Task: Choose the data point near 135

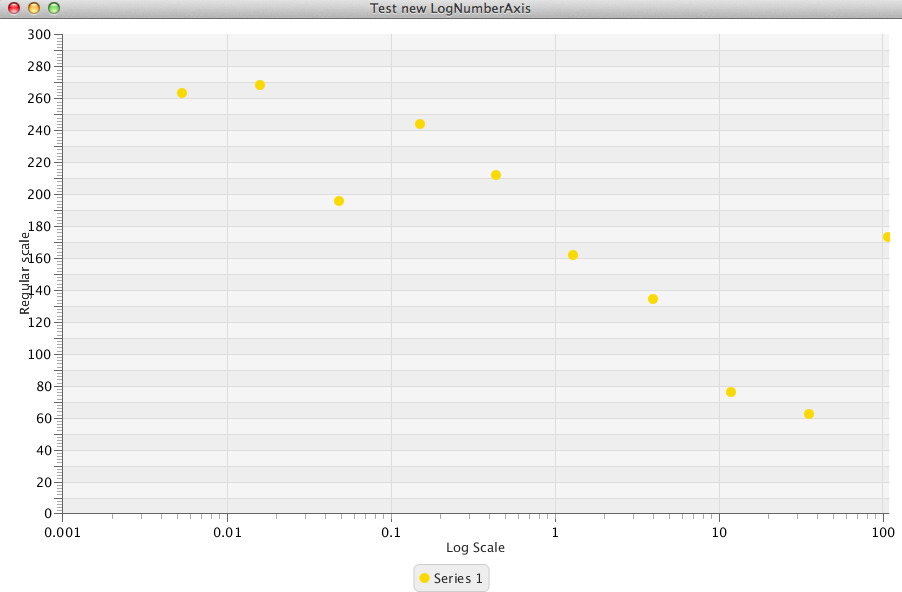Action: [x=653, y=299]
